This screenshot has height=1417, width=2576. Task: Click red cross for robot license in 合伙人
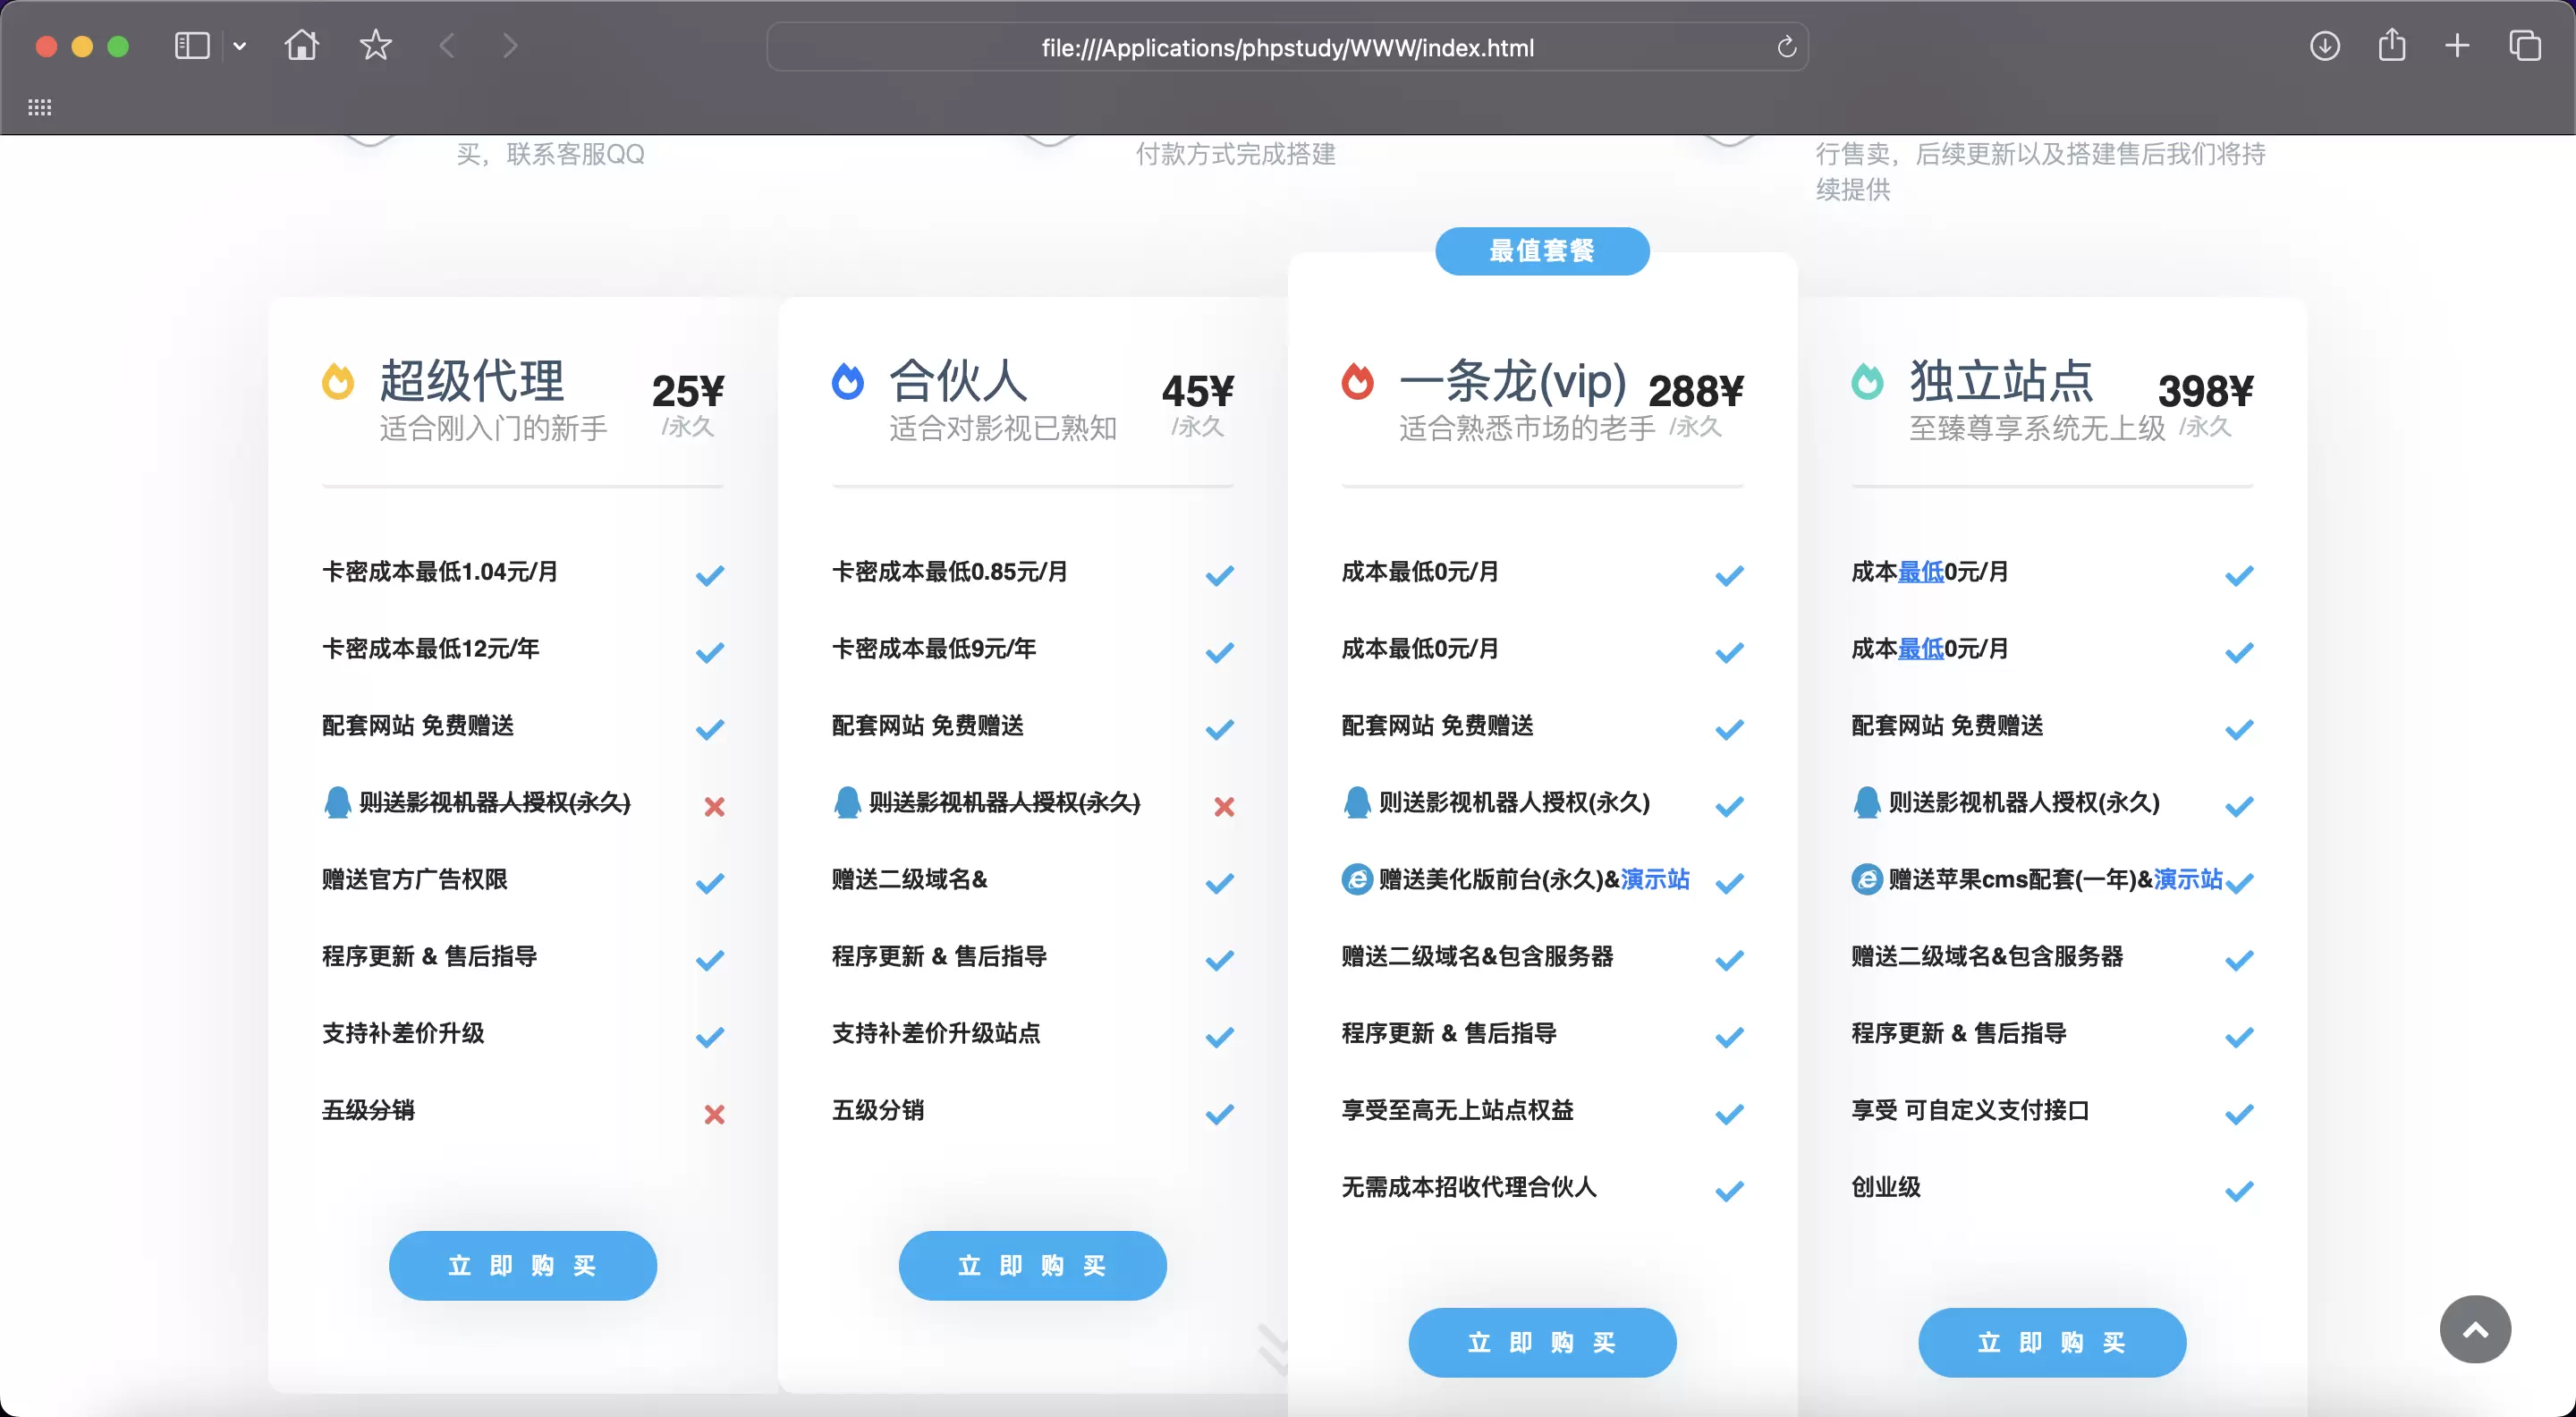click(x=1224, y=806)
